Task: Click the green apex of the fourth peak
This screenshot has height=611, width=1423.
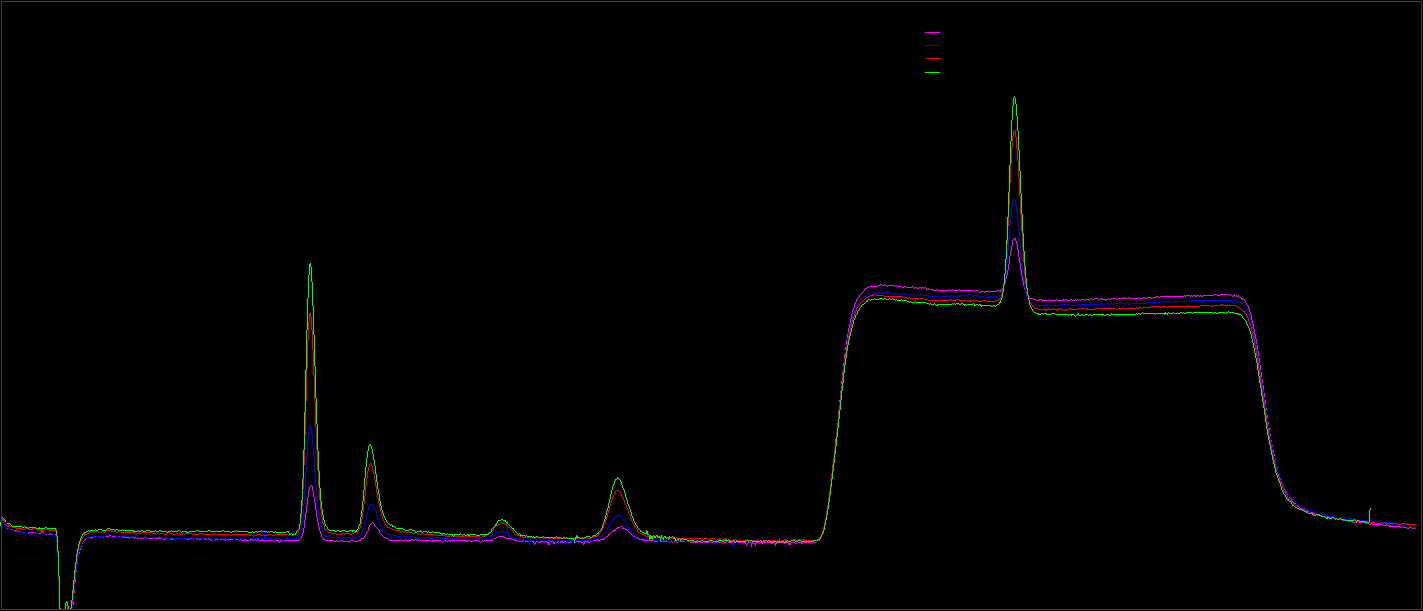Action: click(x=618, y=479)
